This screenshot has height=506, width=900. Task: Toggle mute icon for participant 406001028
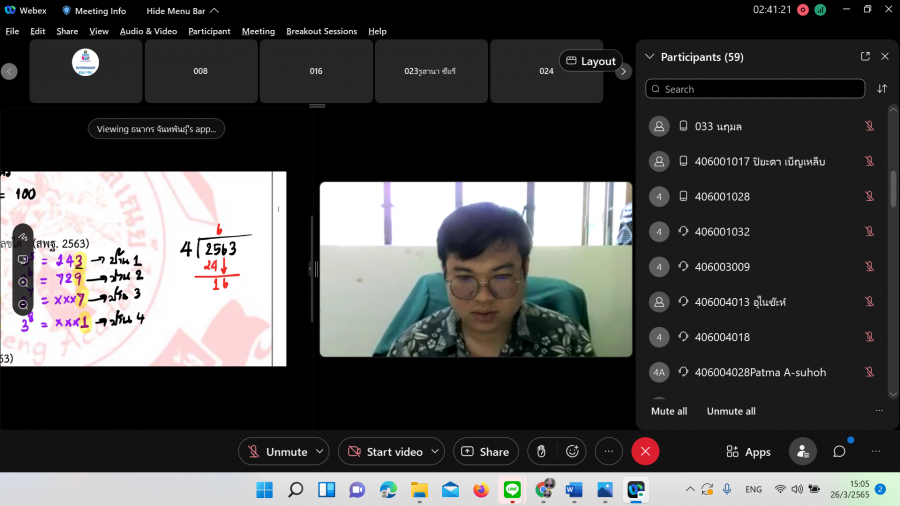[x=869, y=197]
